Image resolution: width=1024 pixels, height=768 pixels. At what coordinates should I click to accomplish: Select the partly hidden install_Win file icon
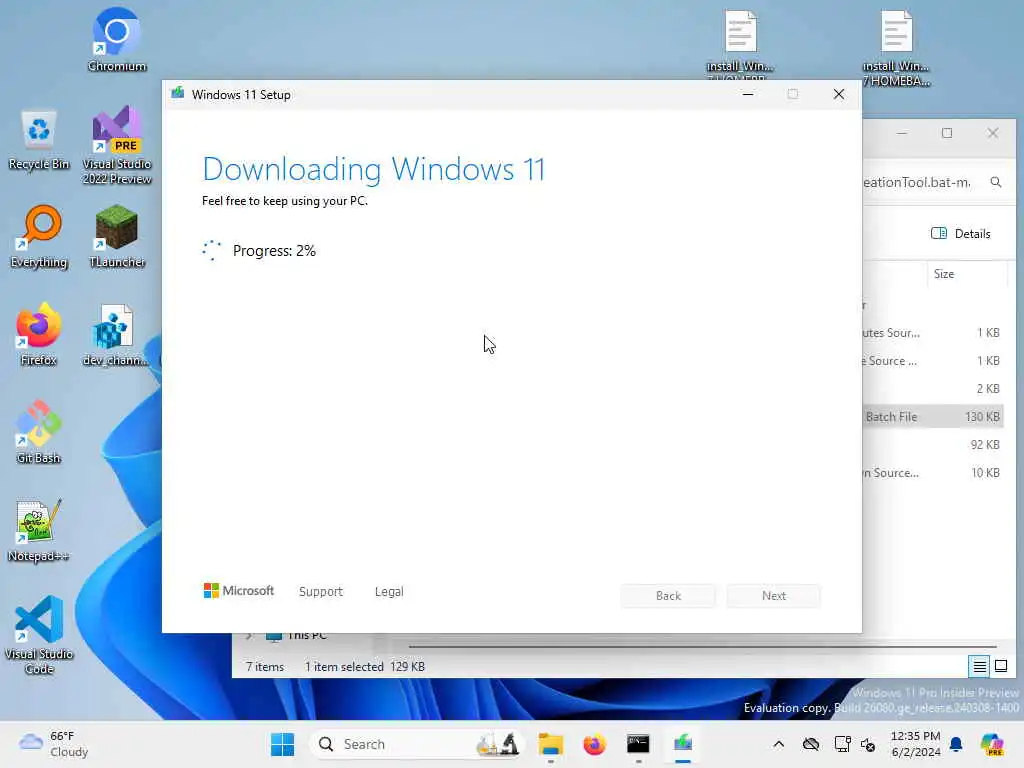tap(740, 44)
